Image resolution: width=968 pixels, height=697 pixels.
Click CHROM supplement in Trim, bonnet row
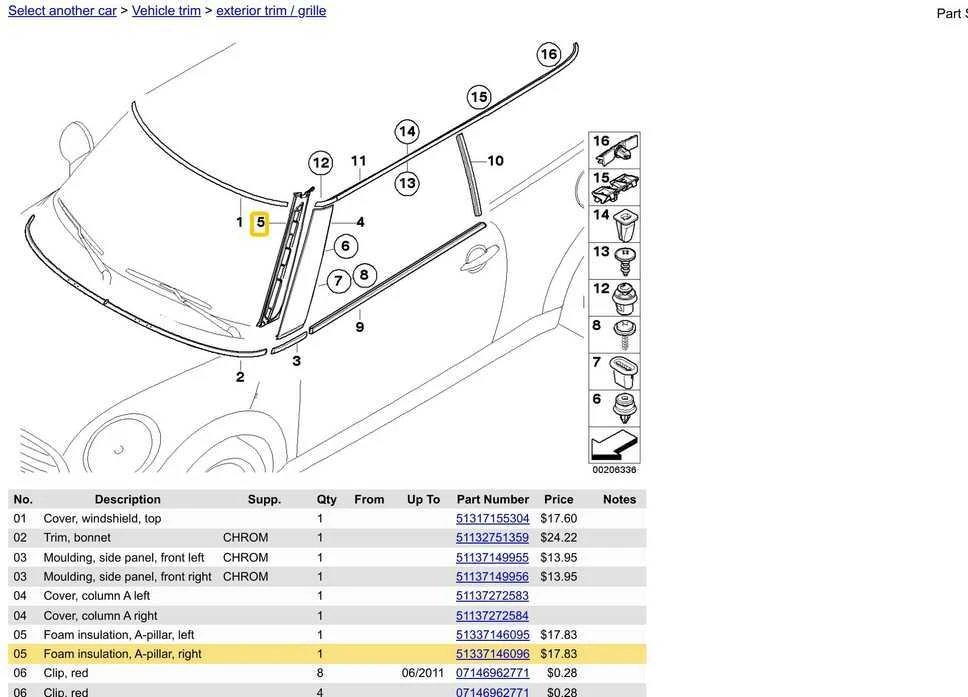[x=246, y=538]
